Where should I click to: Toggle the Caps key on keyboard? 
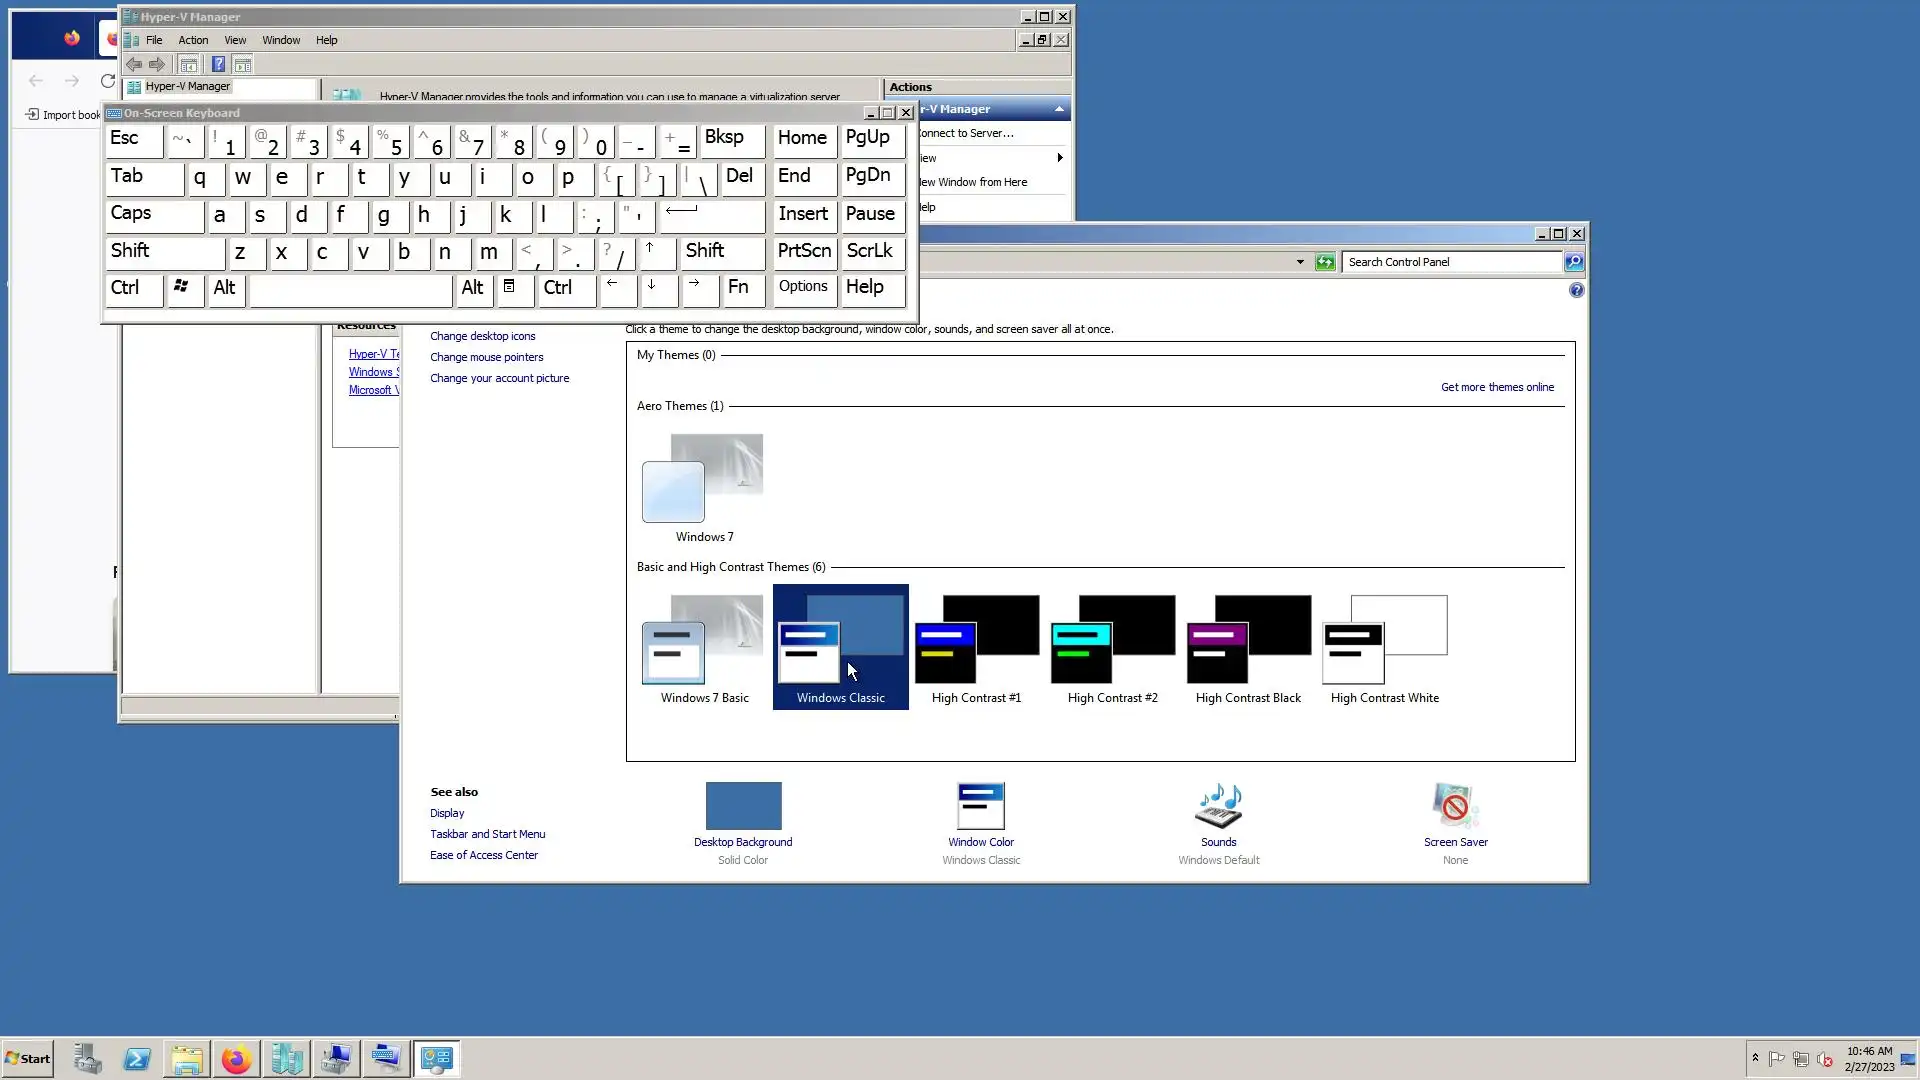(154, 215)
